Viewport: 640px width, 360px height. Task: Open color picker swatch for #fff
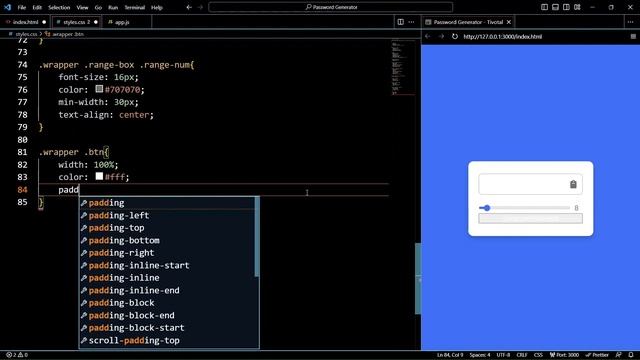99,176
